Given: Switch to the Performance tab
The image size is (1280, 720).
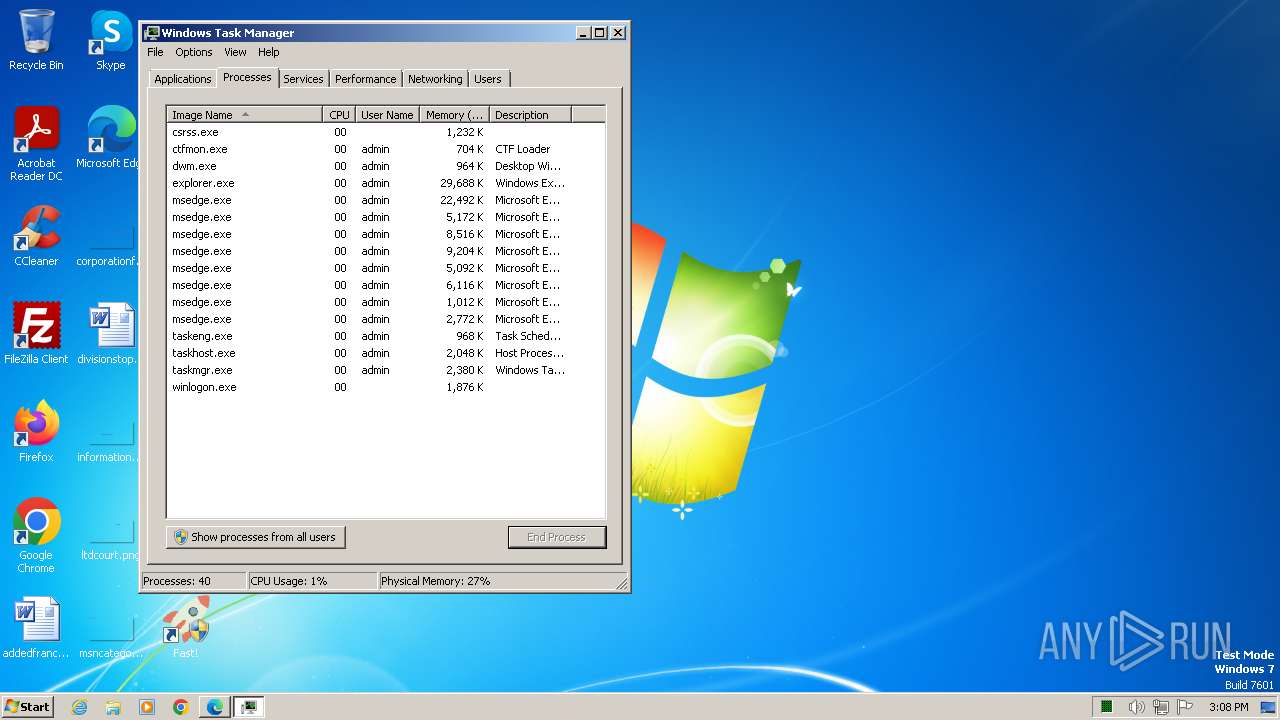Looking at the screenshot, I should click(x=365, y=79).
